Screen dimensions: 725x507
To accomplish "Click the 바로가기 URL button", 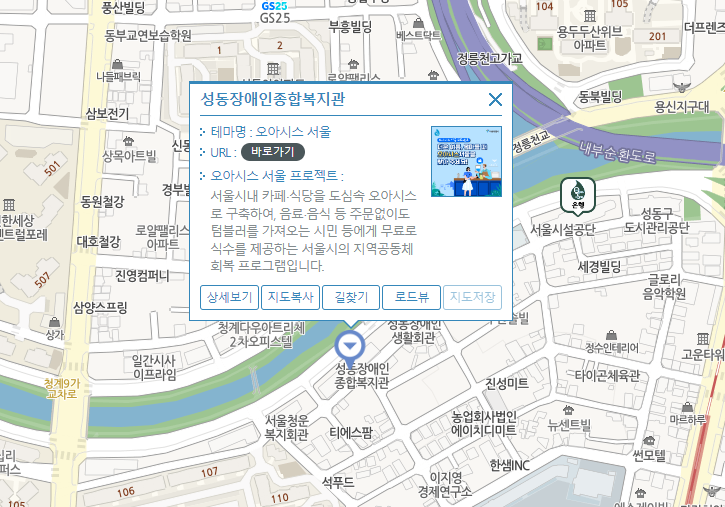I will click(273, 152).
